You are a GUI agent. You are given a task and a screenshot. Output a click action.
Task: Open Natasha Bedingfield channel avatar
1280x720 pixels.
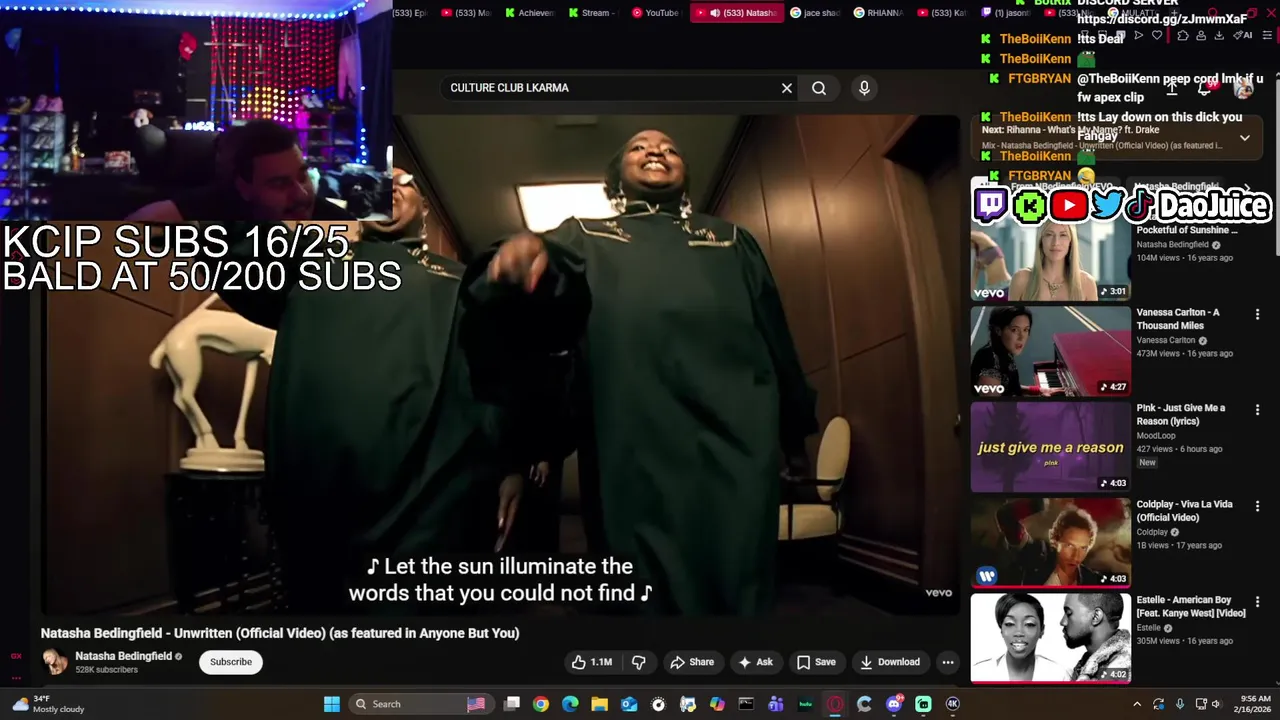[x=55, y=661]
